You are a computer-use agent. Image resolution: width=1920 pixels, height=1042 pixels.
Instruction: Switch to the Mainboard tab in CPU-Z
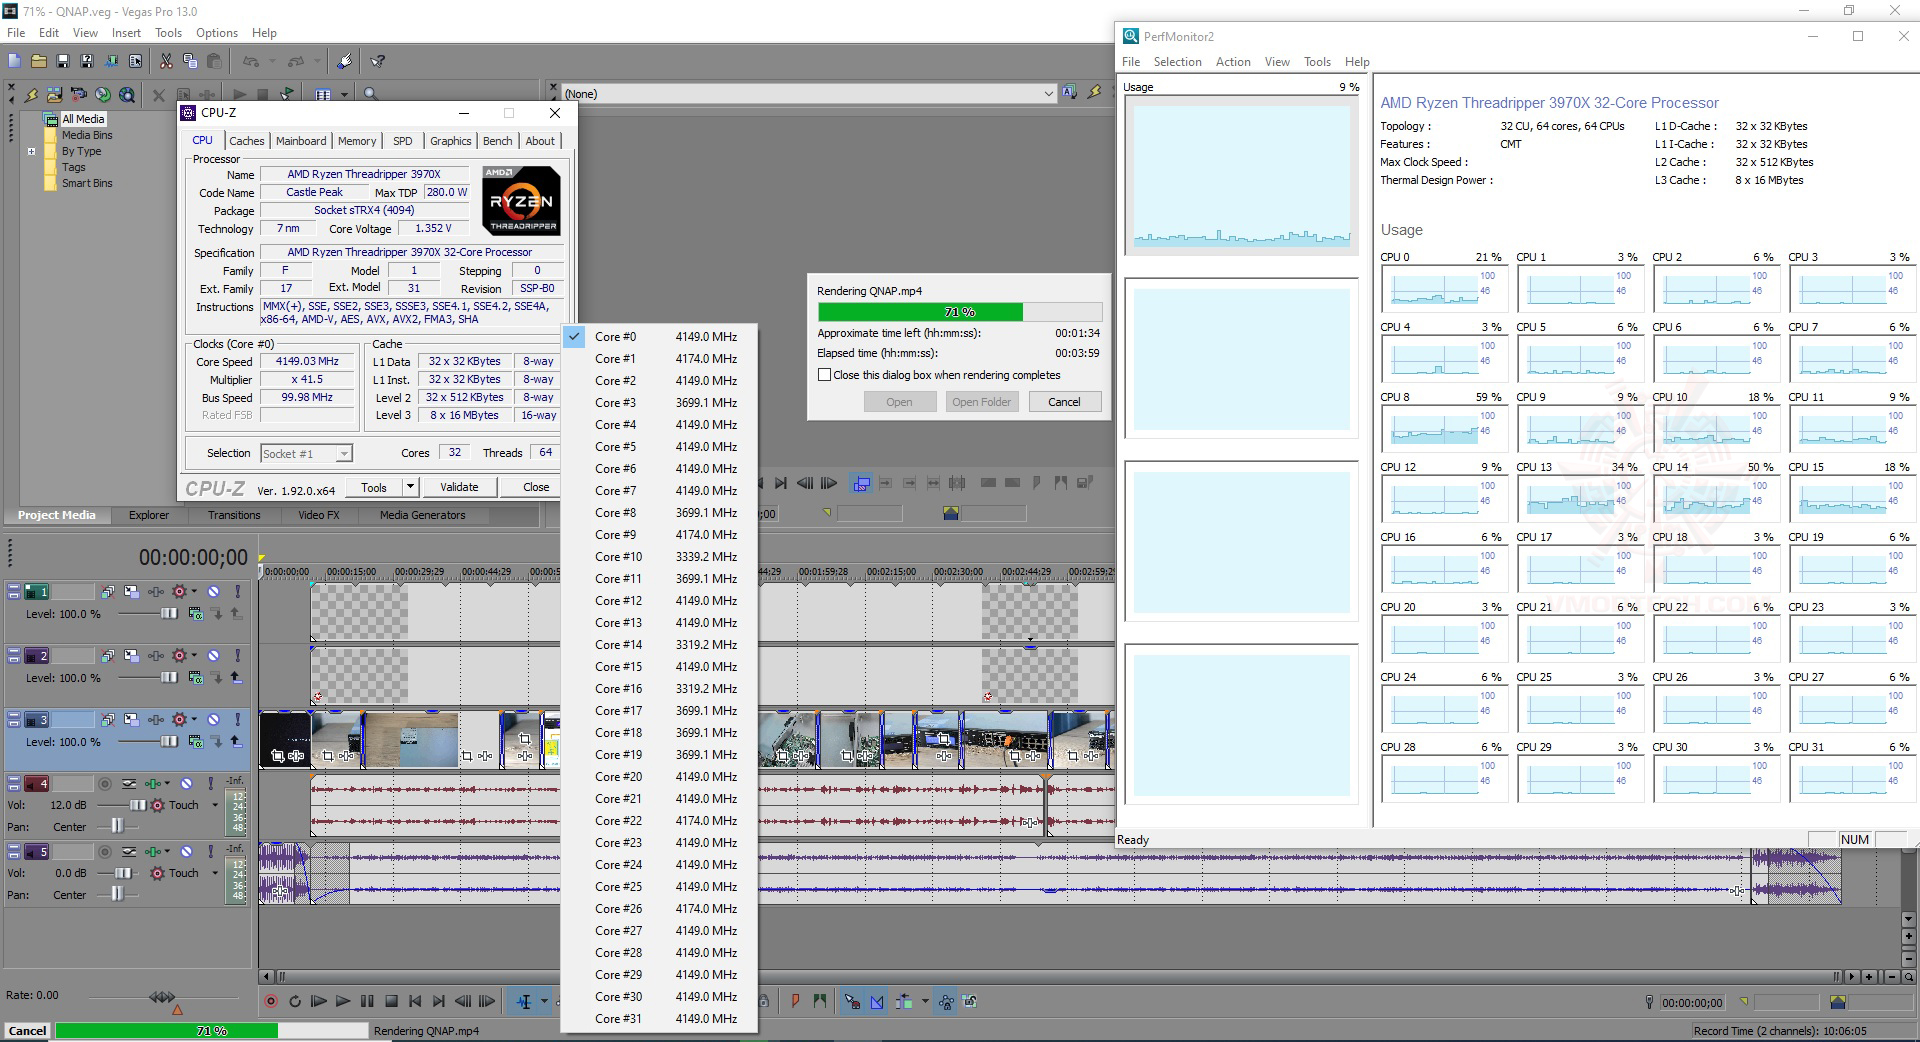tap(301, 141)
